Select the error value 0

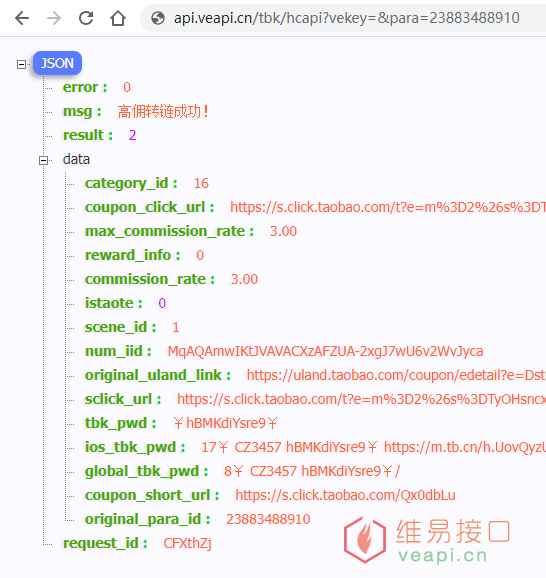tap(127, 87)
